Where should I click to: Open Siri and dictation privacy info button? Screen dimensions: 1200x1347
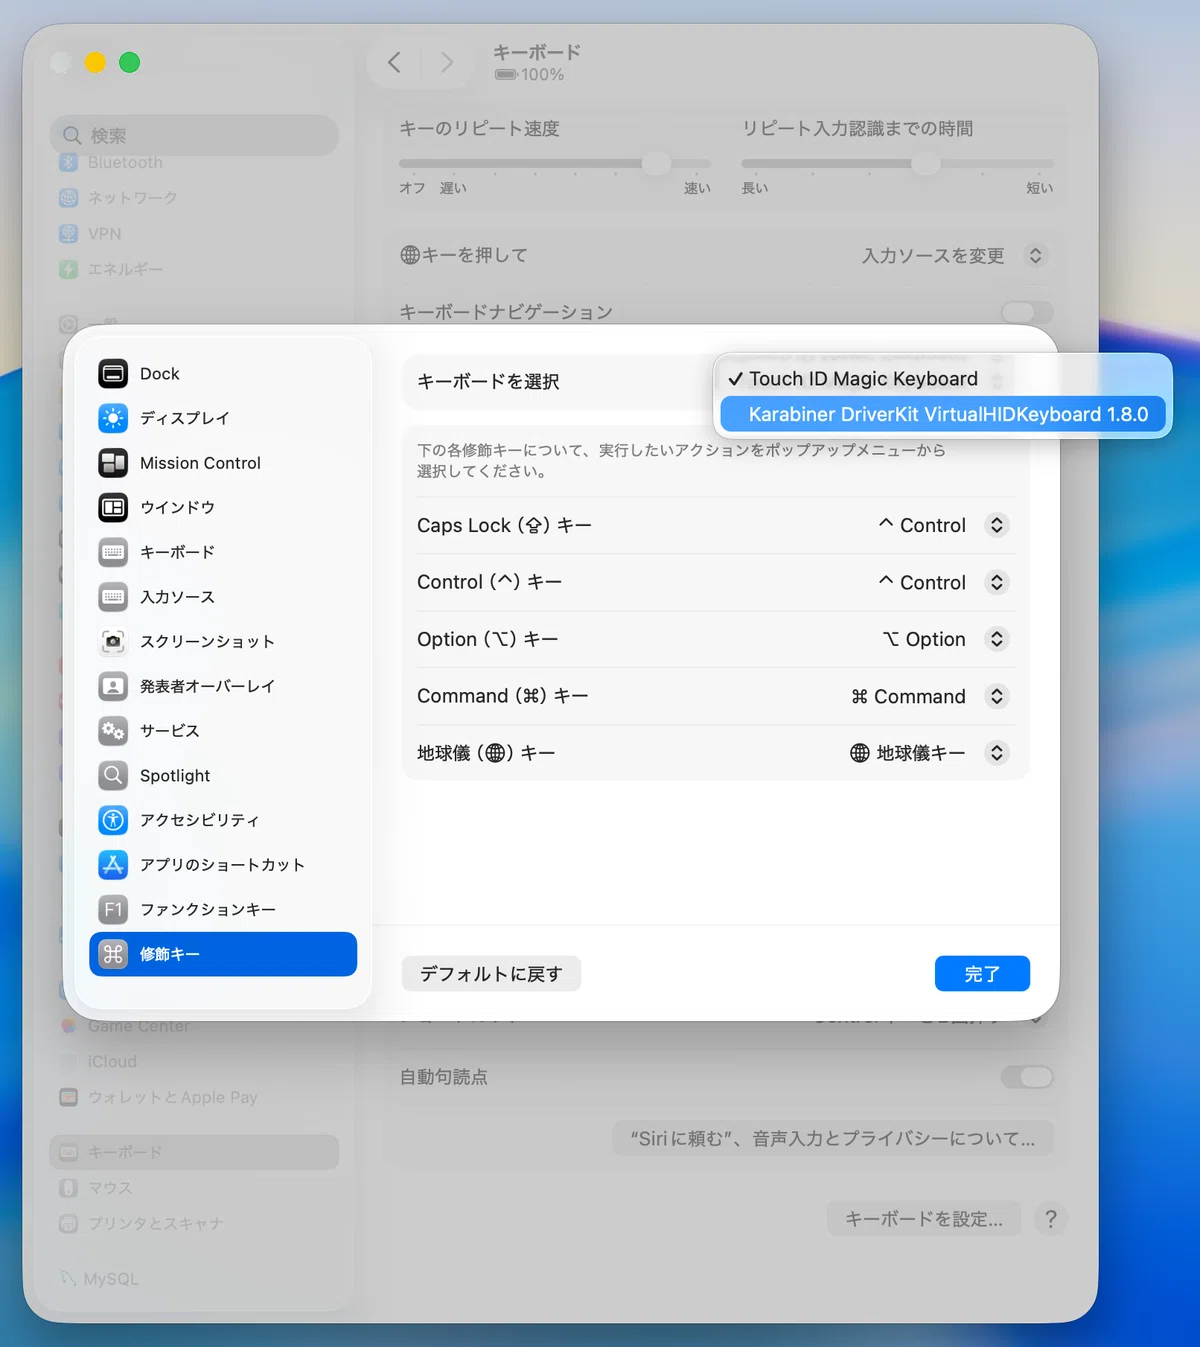tap(833, 1138)
